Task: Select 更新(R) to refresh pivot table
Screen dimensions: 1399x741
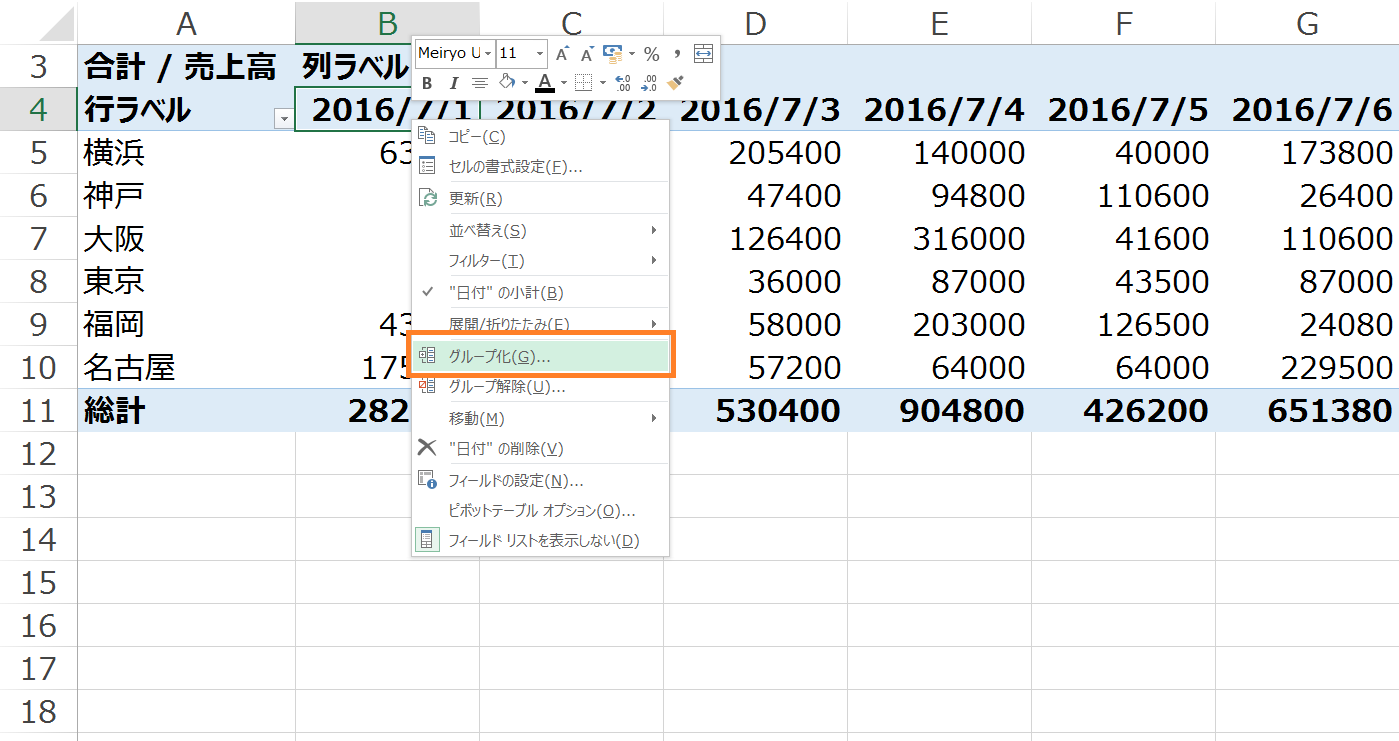Action: (540, 198)
